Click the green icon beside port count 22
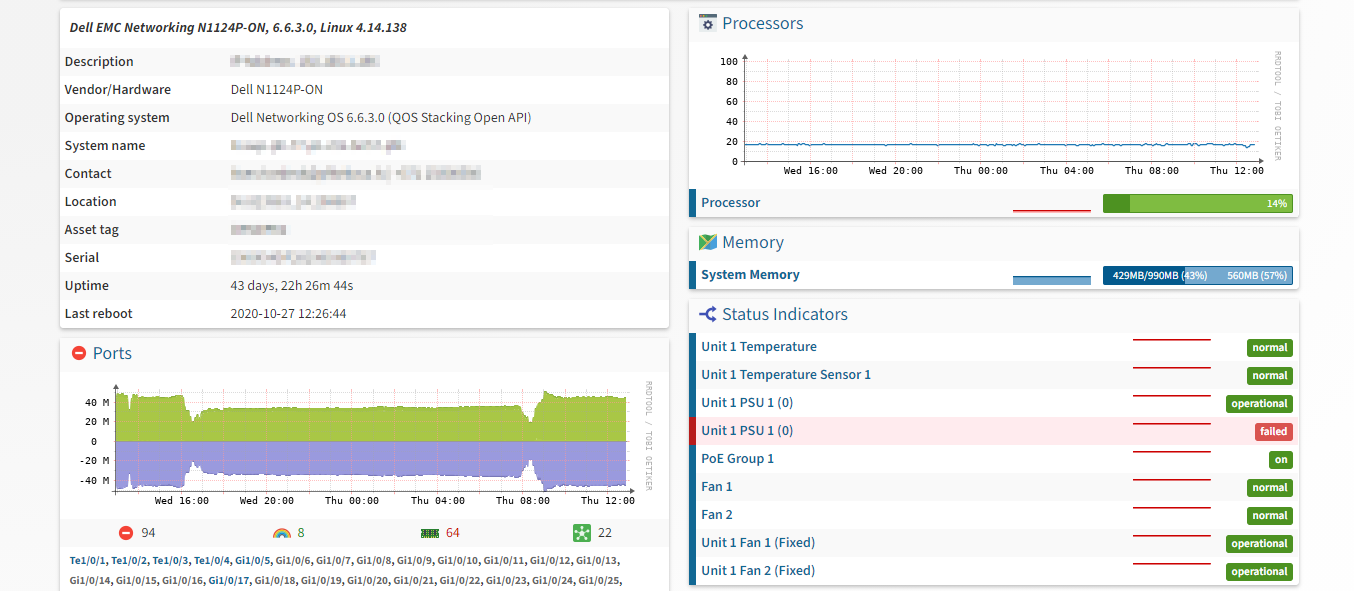Screen dimensions: 1354x591 [582, 533]
